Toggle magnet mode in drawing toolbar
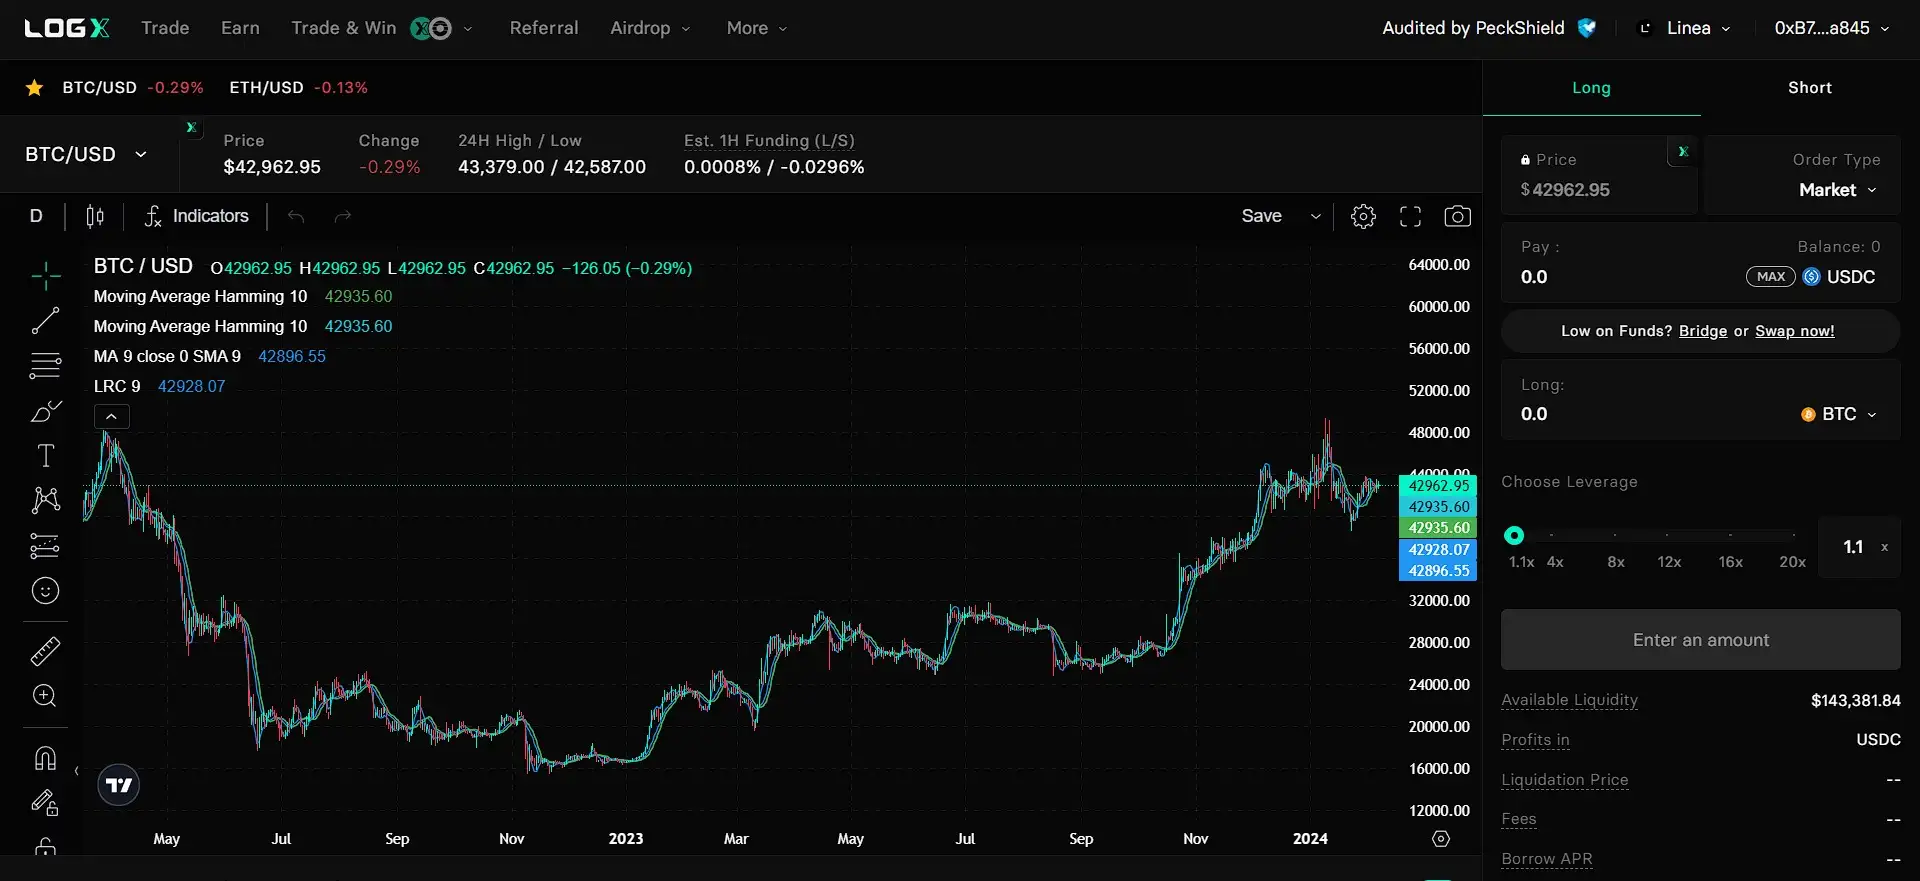Viewport: 1920px width, 881px height. (45, 758)
